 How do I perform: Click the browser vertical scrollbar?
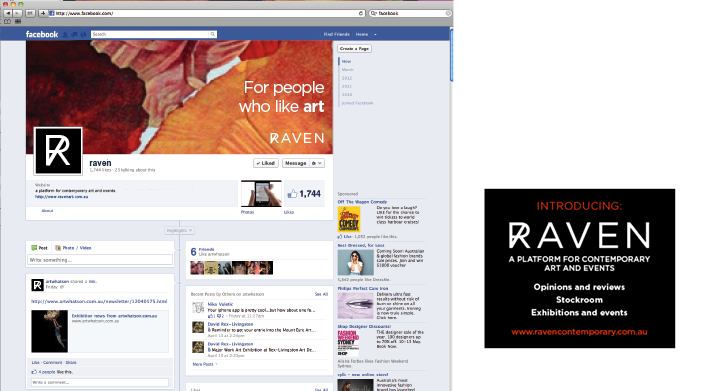[x=451, y=54]
